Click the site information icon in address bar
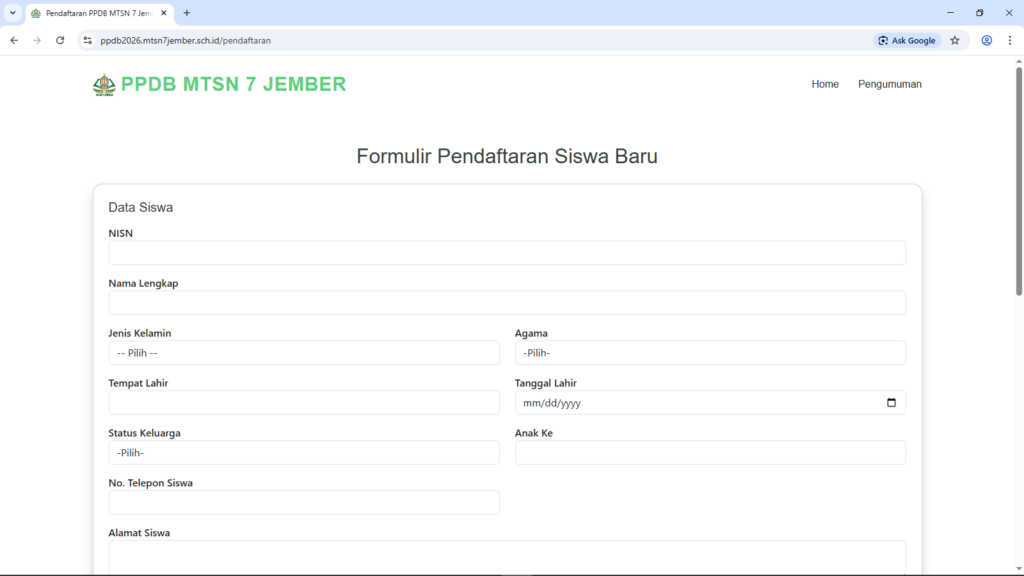The height and width of the screenshot is (576, 1024). click(x=88, y=41)
